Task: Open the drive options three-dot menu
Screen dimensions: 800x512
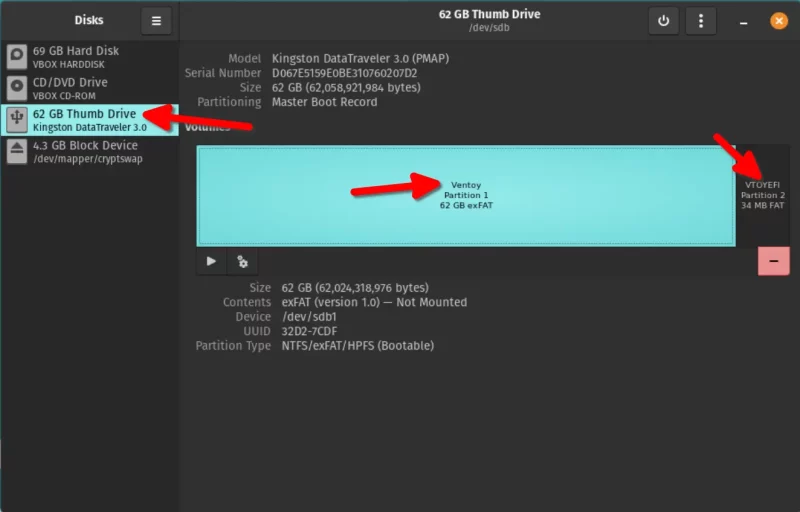Action: [x=701, y=21]
